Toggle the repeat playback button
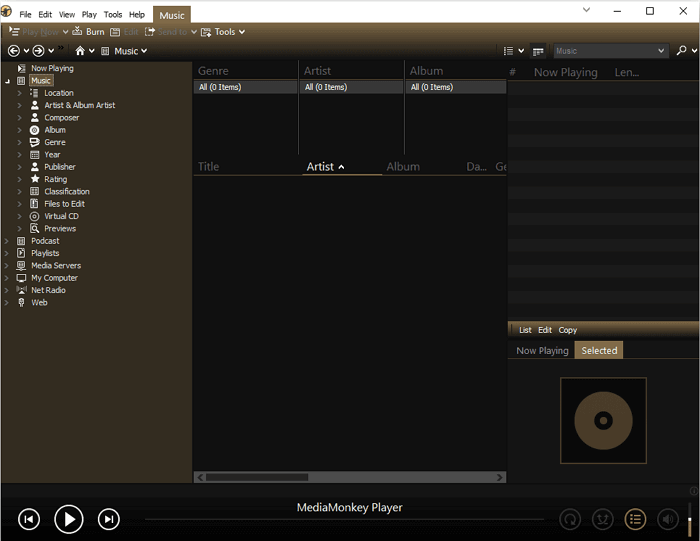700x541 pixels. [x=569, y=519]
